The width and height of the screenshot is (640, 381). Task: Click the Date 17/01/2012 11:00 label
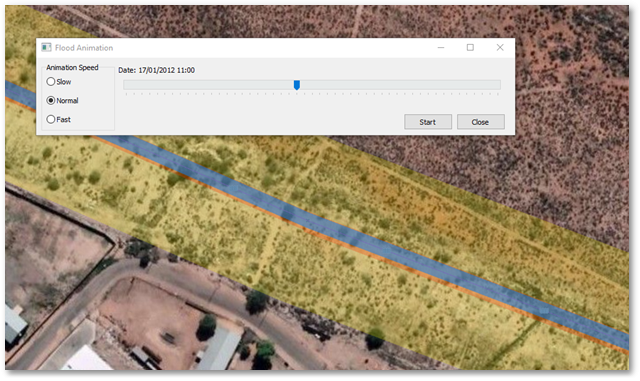pos(156,70)
